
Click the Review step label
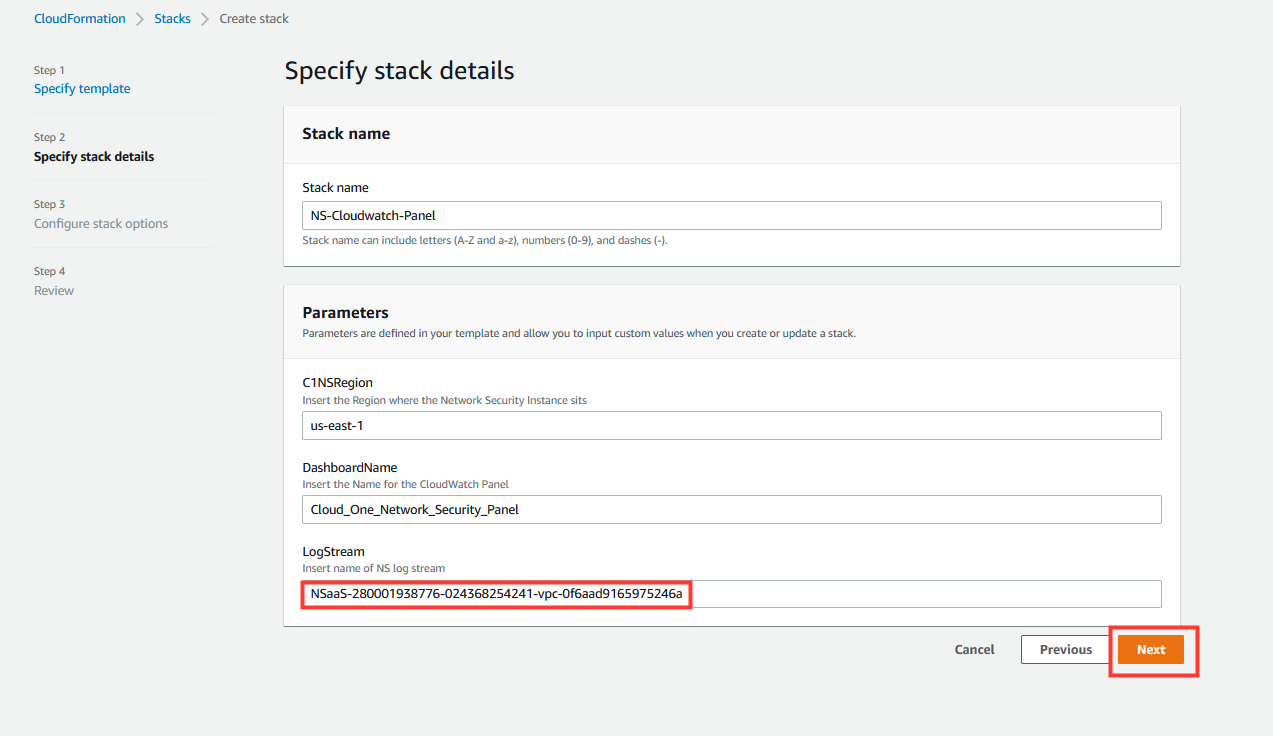(54, 291)
